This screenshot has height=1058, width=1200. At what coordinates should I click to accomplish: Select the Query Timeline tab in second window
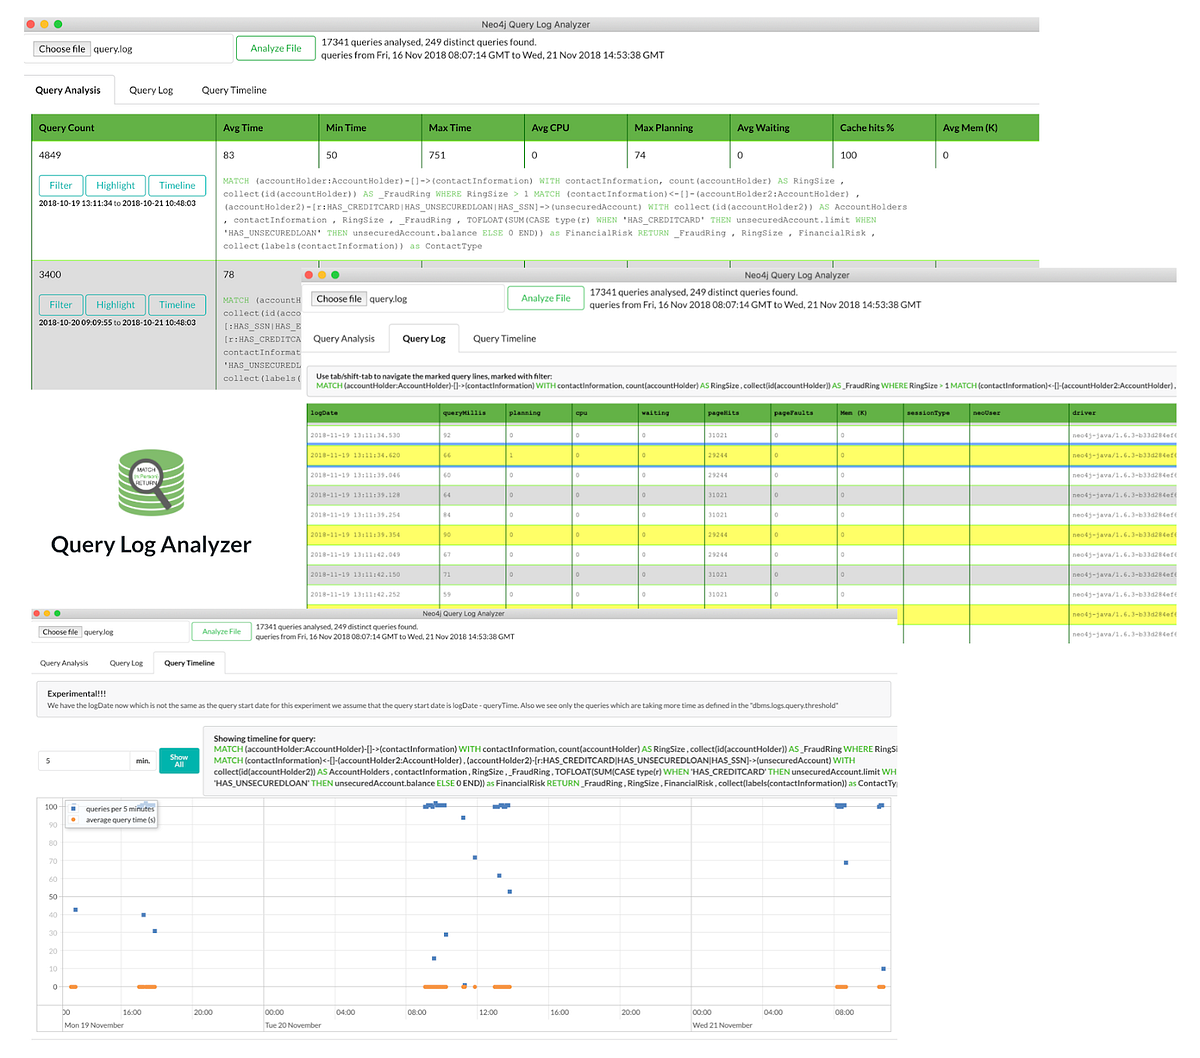[x=503, y=338]
